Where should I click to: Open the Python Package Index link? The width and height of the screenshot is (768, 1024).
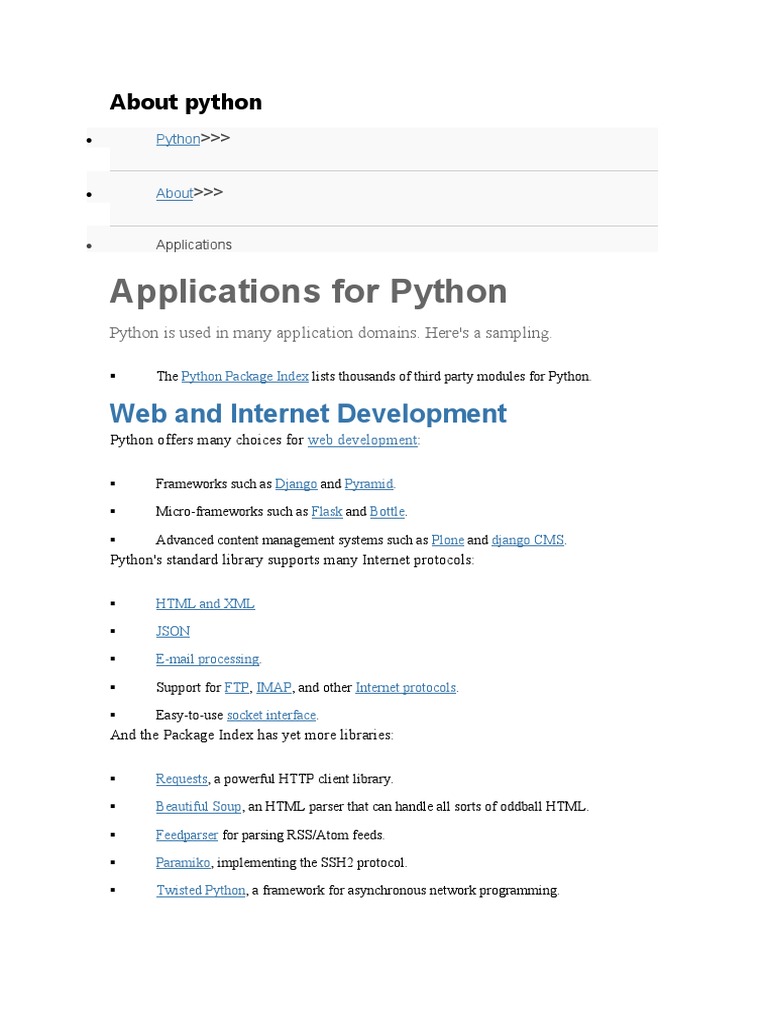tap(245, 377)
